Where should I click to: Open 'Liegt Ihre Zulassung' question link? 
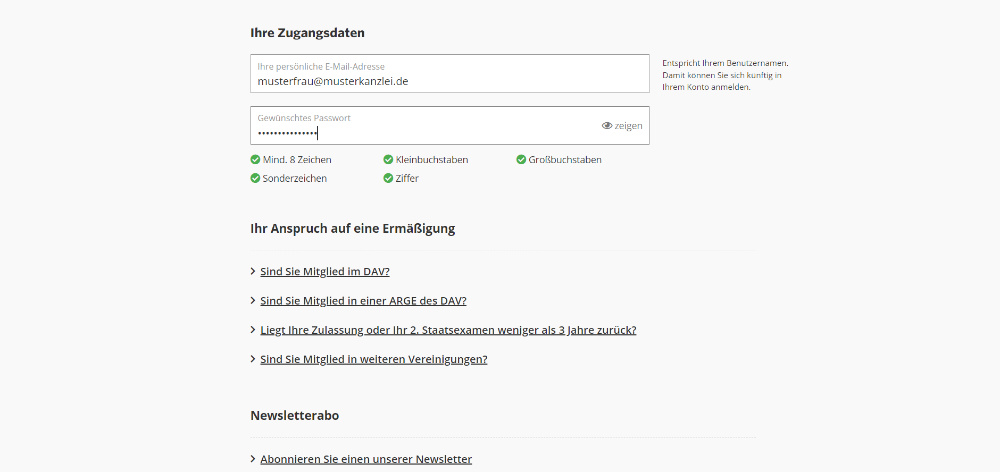[448, 330]
